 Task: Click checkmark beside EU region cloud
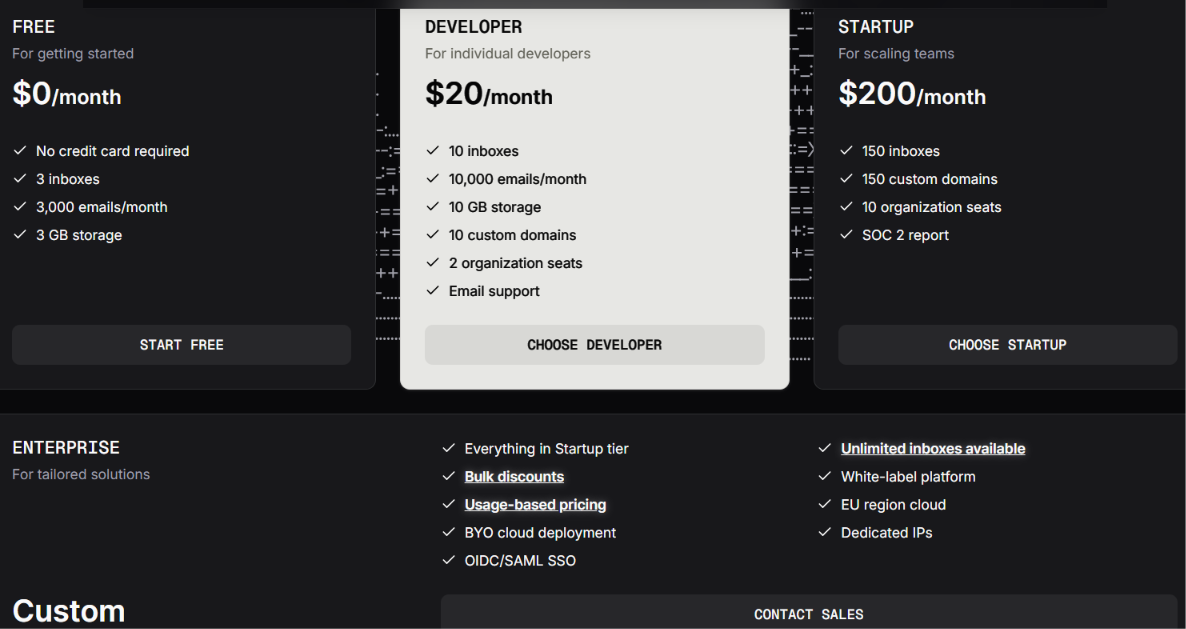pos(825,504)
